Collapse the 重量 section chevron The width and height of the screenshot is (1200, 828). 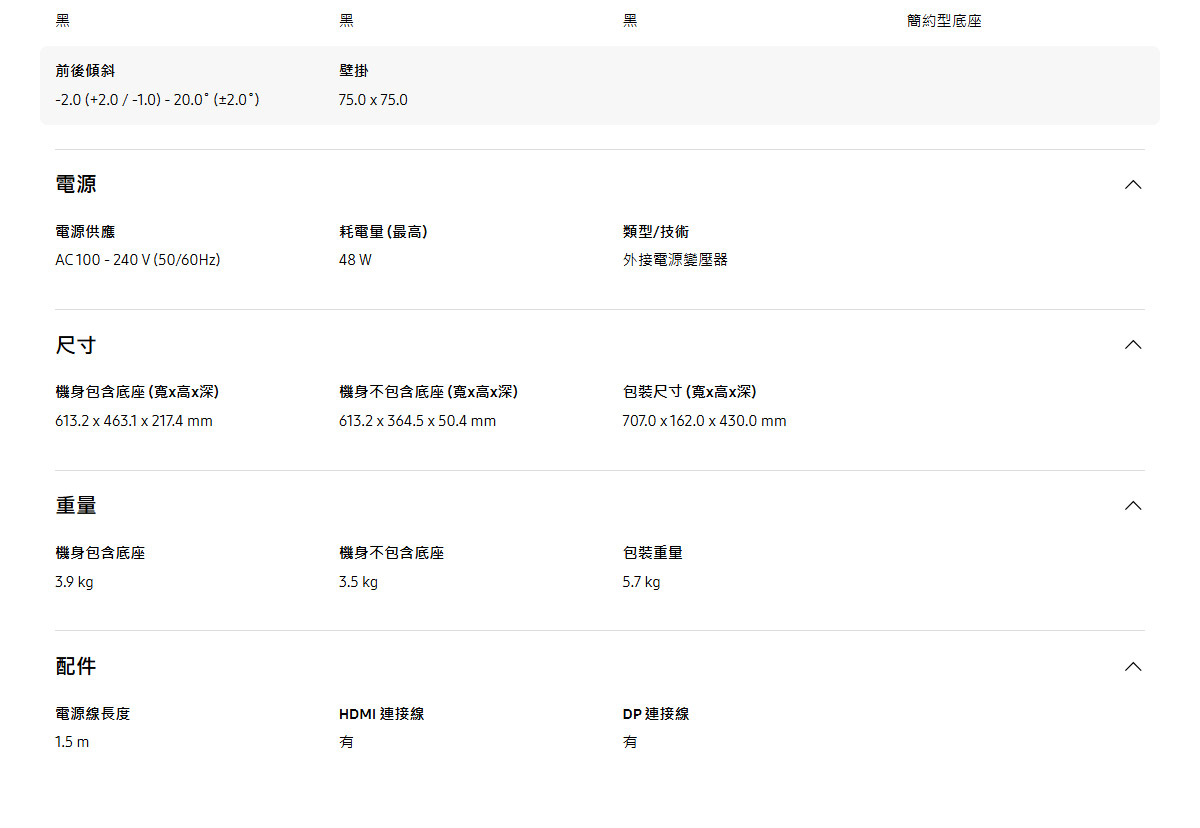[x=1132, y=506]
